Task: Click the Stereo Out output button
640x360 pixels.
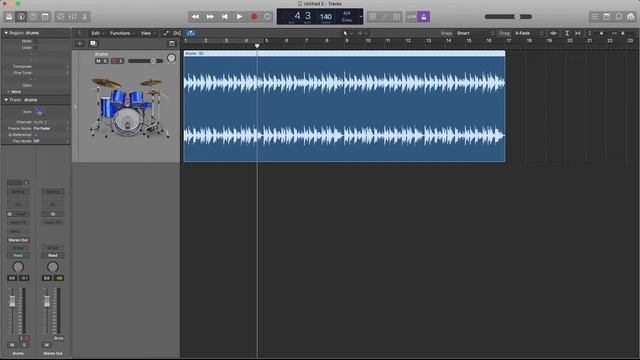Action: (x=18, y=240)
